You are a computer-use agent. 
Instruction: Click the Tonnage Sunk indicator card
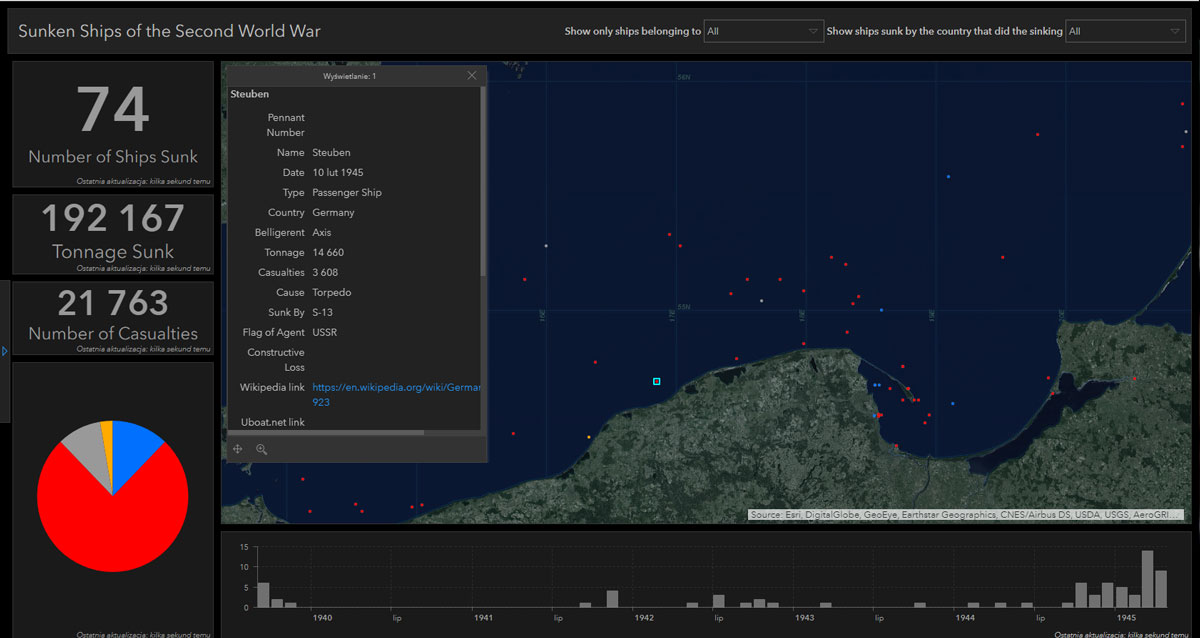[113, 234]
